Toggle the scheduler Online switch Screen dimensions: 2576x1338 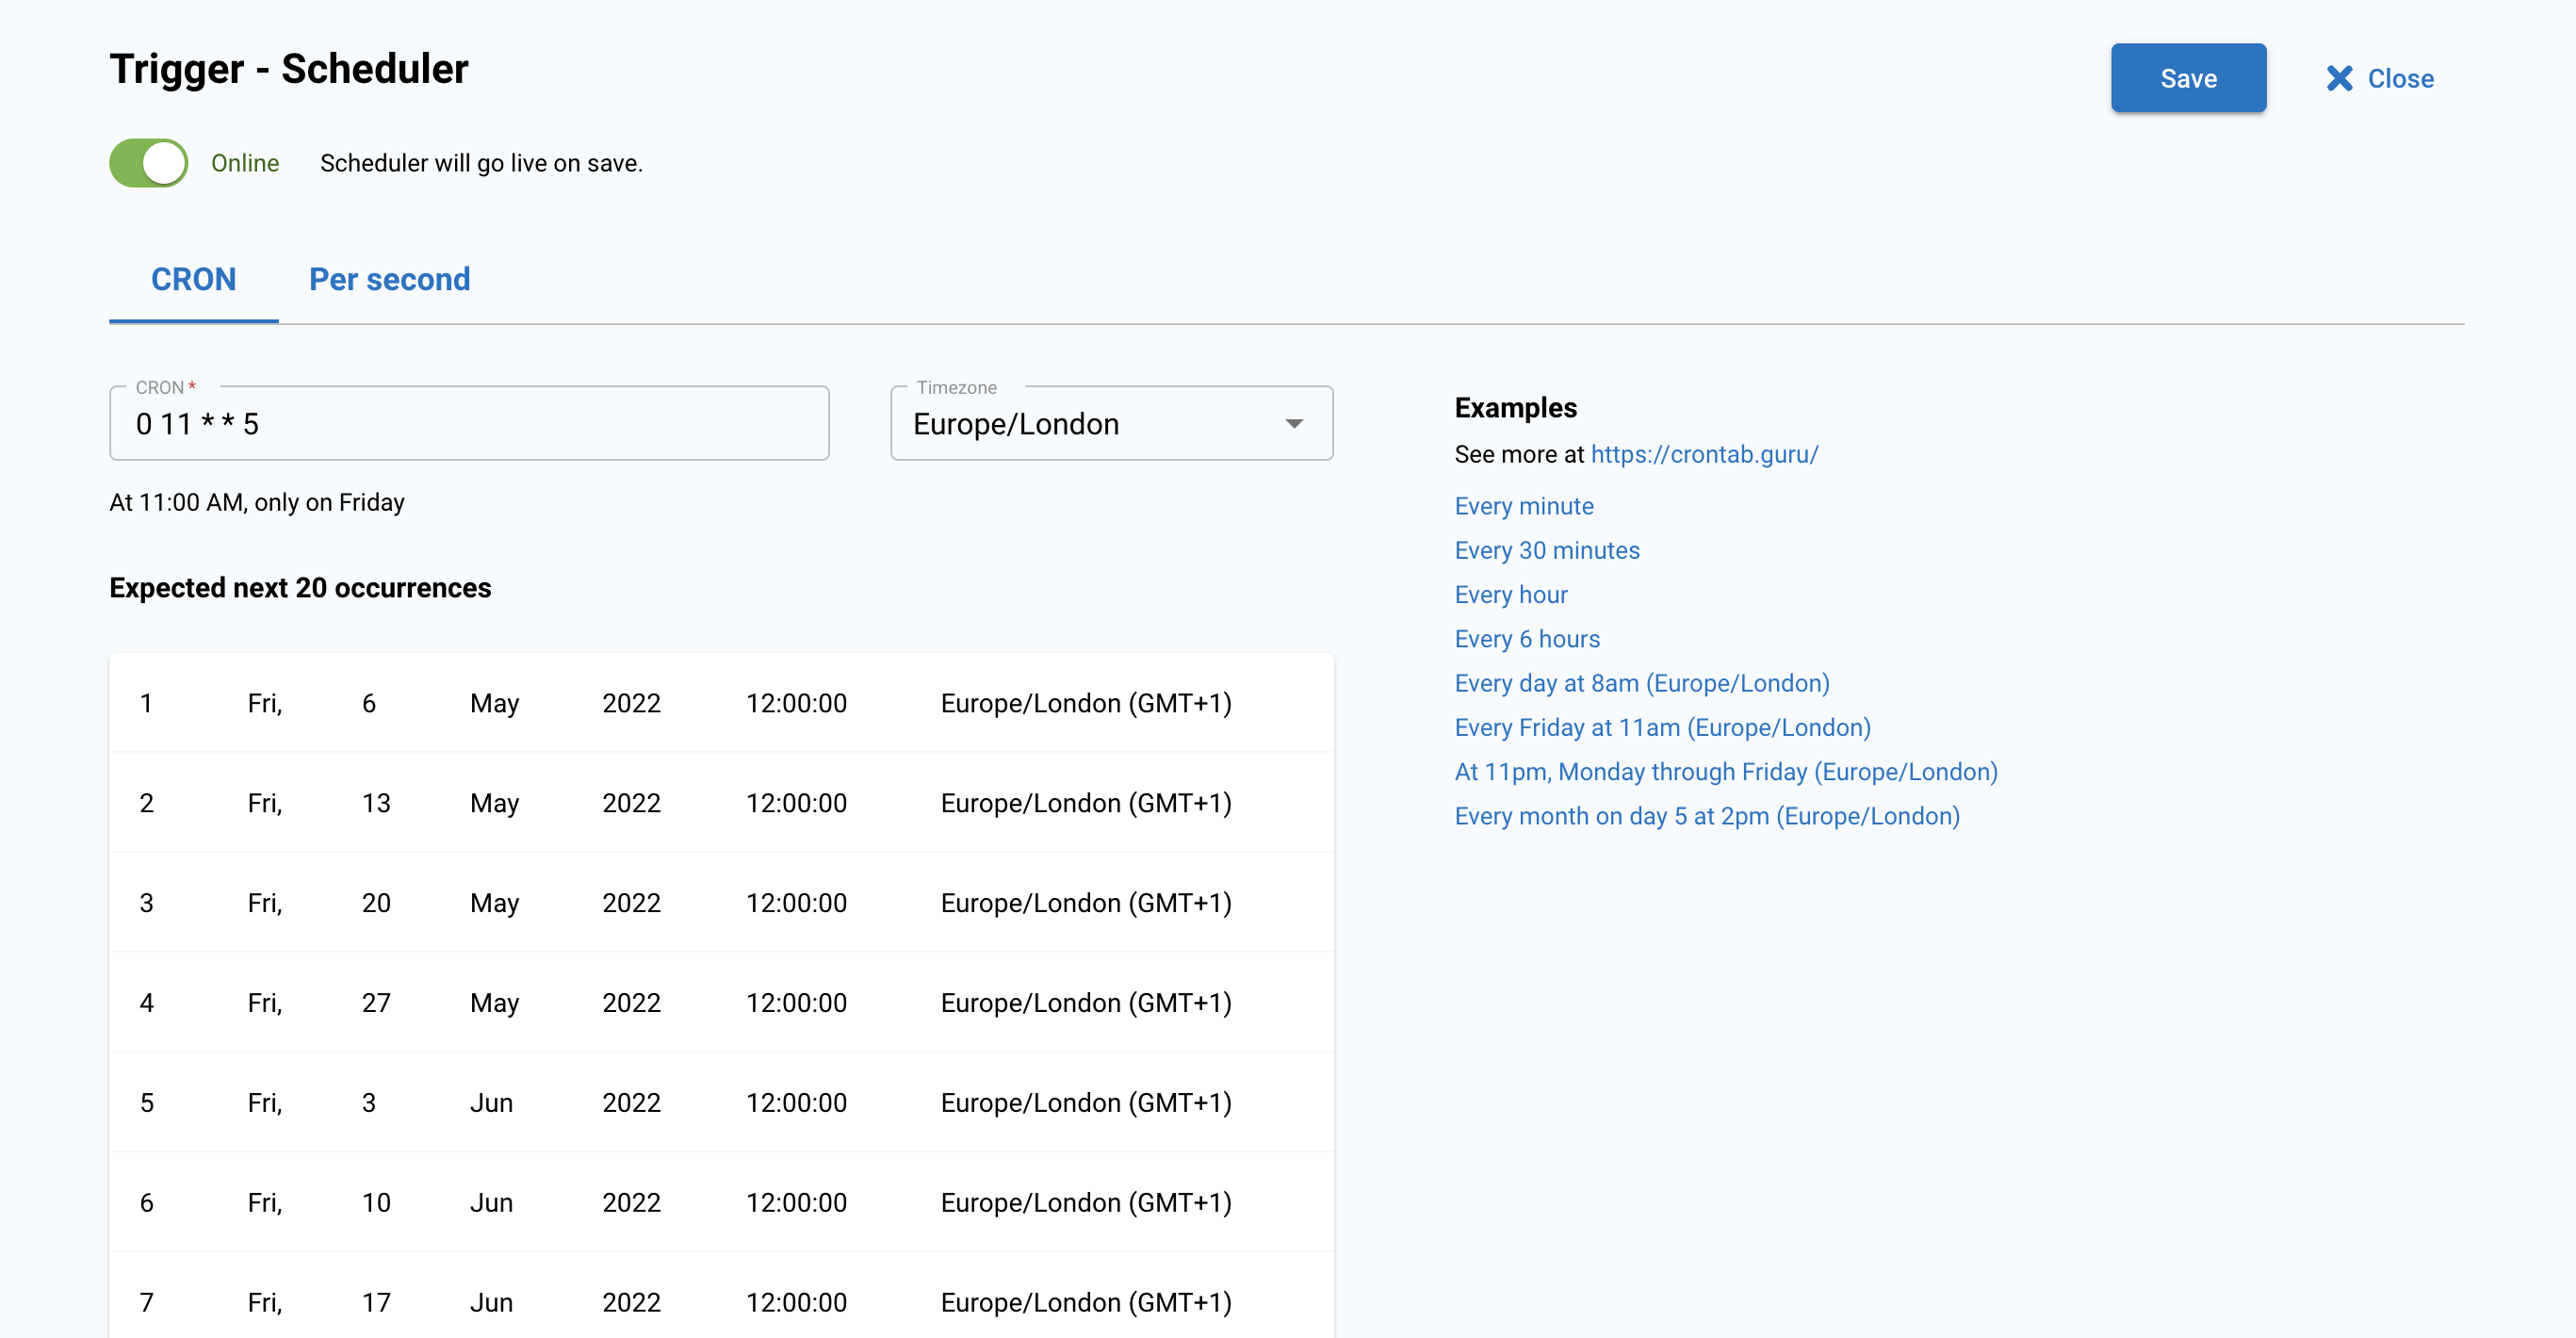click(x=148, y=162)
